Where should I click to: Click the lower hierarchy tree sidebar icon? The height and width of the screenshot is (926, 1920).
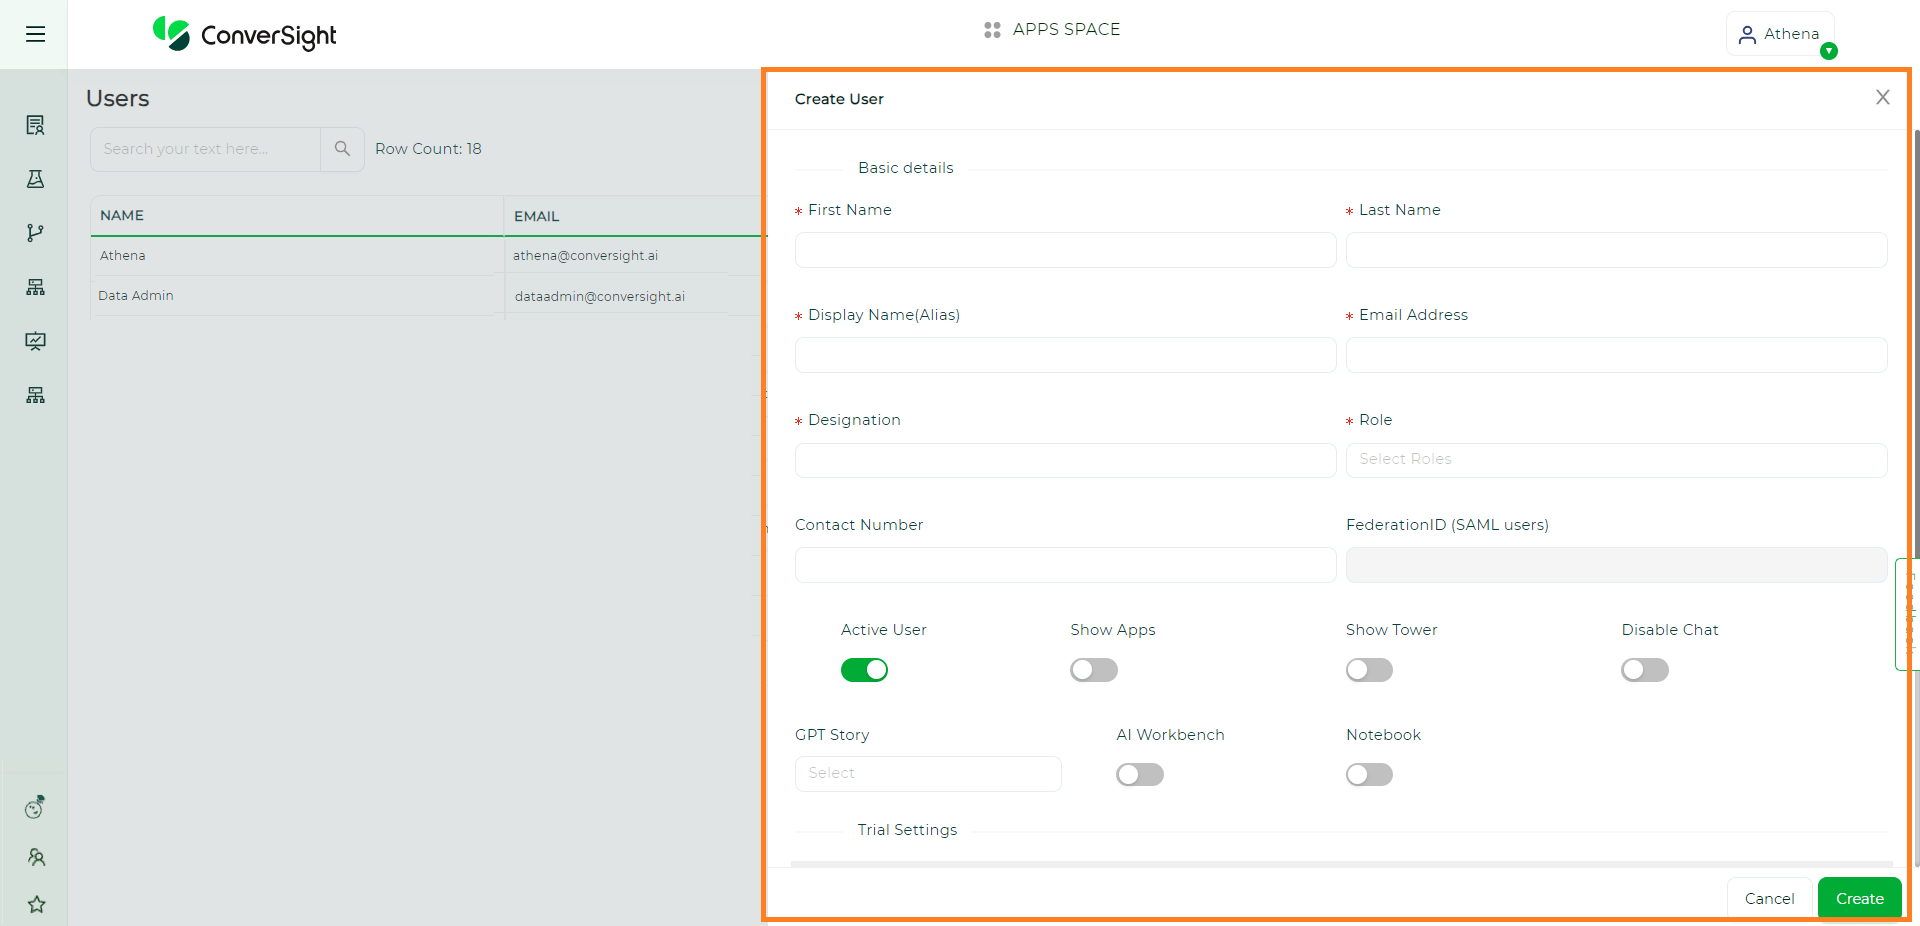[x=35, y=395]
